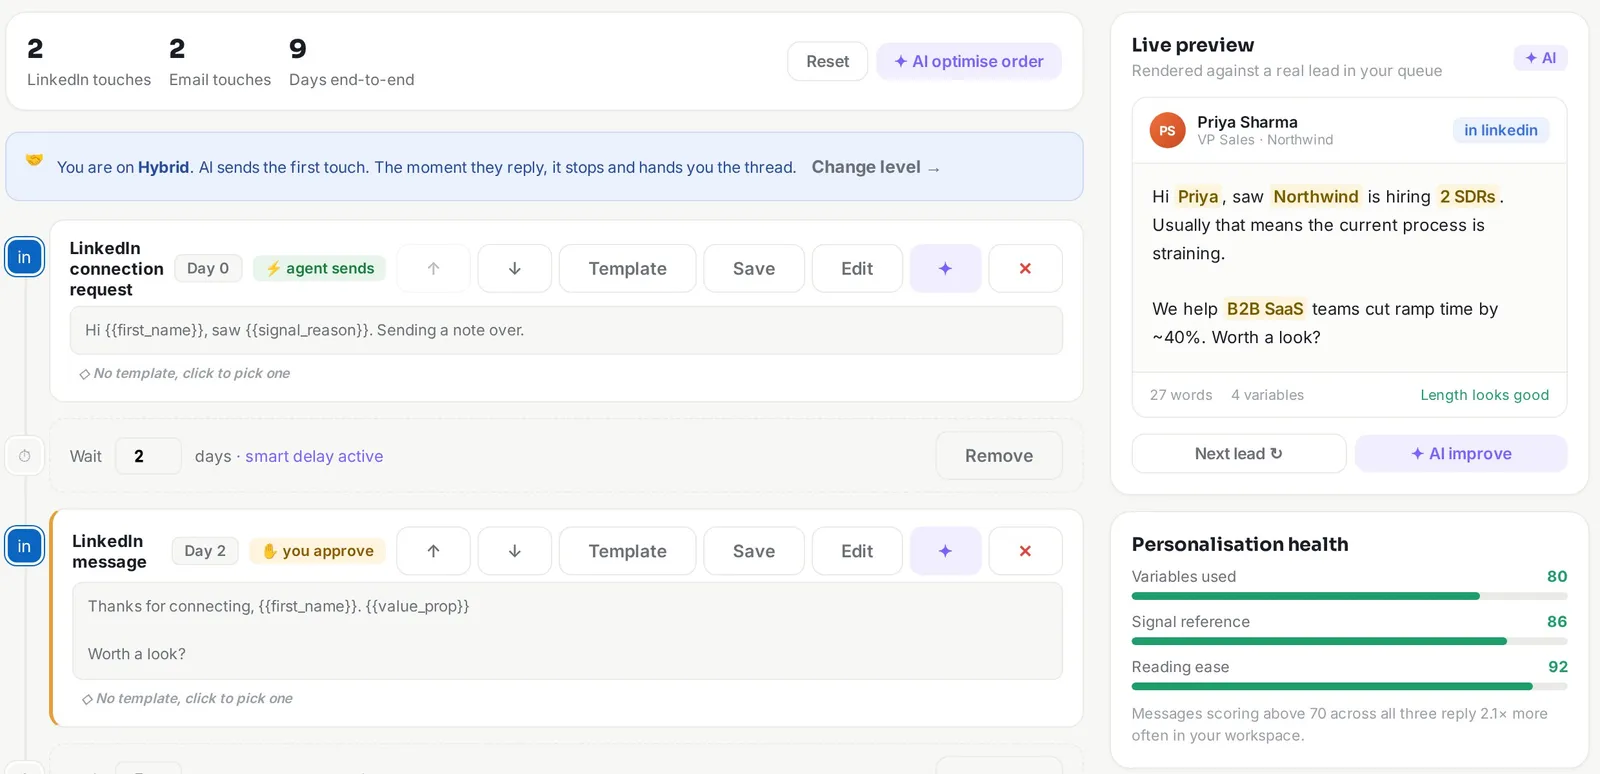Remove the 2-day wait step
This screenshot has width=1600, height=774.
999,456
